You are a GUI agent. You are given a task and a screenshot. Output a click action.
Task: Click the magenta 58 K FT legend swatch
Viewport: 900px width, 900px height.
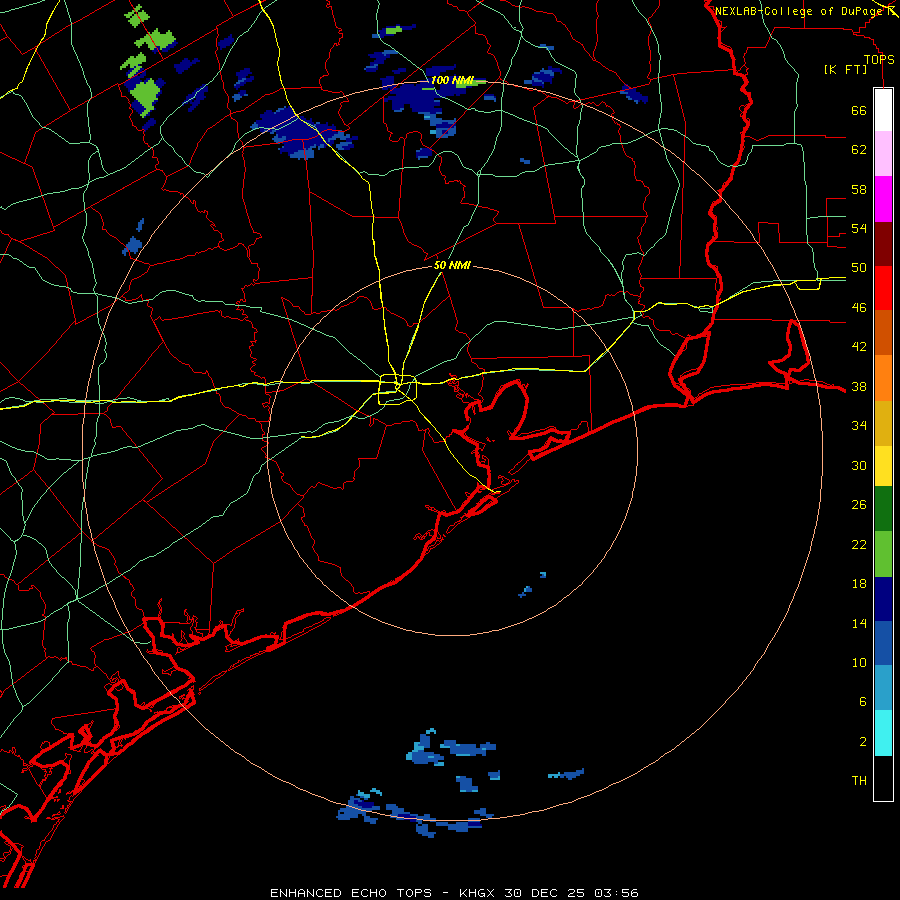point(883,199)
